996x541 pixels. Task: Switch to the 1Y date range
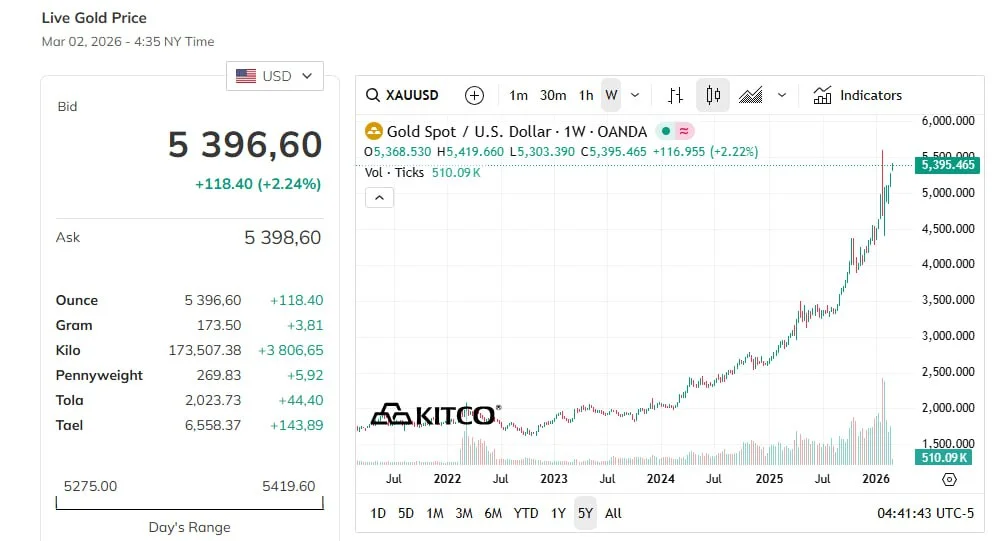click(x=558, y=513)
